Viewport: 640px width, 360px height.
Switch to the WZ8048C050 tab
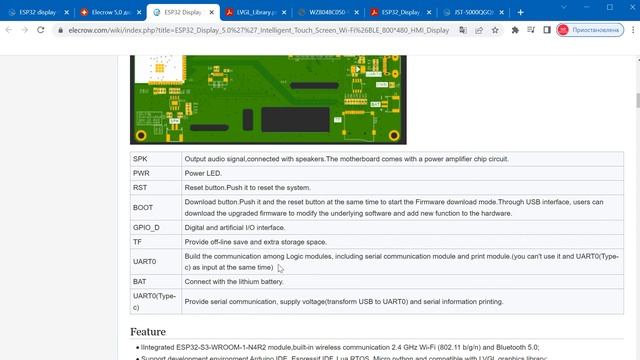[328, 12]
